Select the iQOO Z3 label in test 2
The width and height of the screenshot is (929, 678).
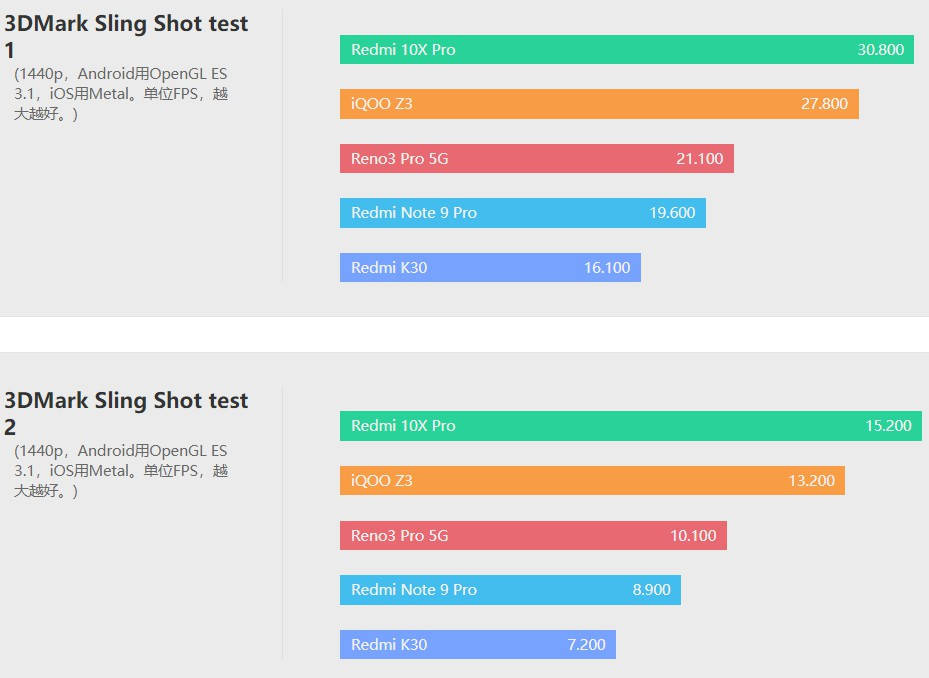381,481
